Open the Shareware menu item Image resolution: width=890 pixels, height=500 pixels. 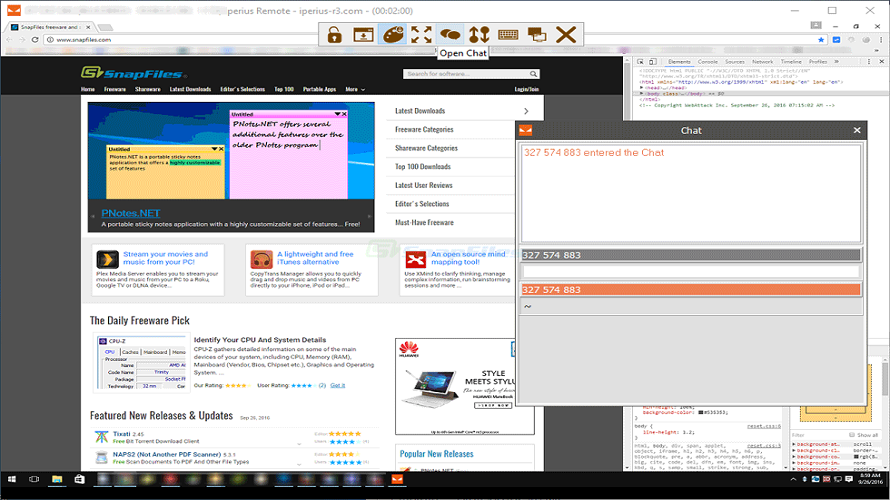(x=148, y=89)
